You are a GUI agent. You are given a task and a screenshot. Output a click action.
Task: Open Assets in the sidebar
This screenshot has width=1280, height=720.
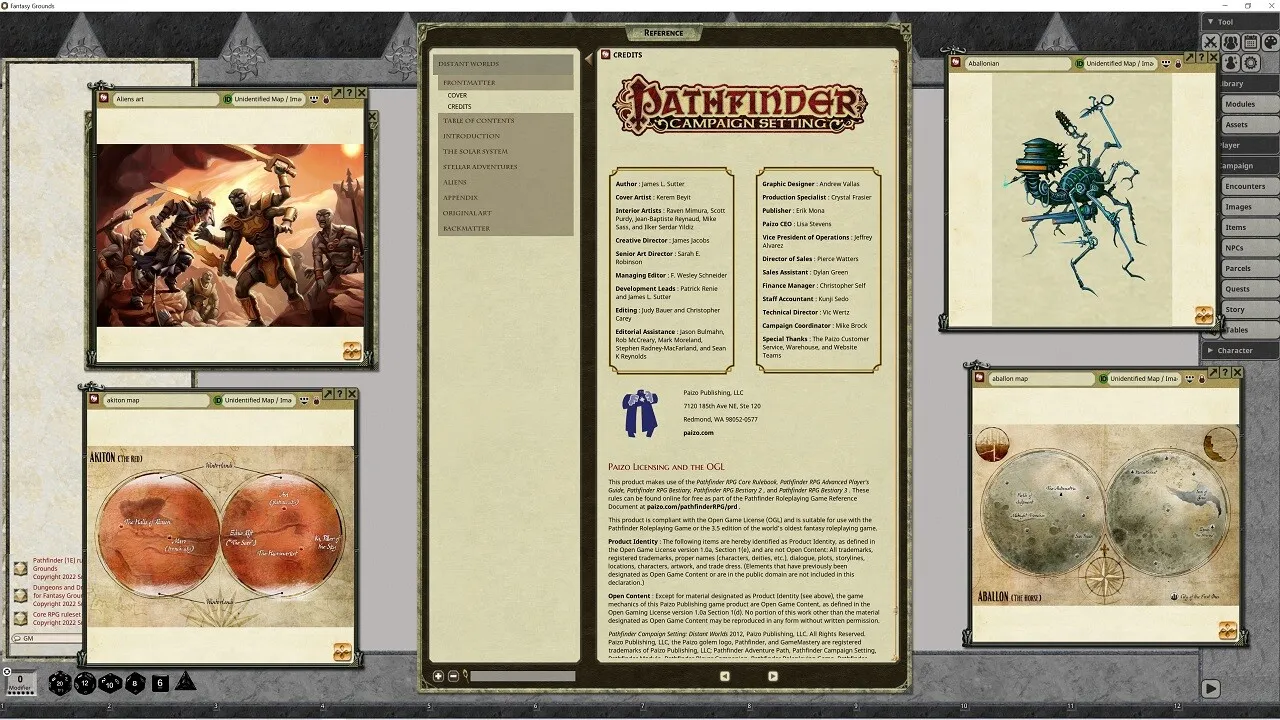coord(1249,125)
